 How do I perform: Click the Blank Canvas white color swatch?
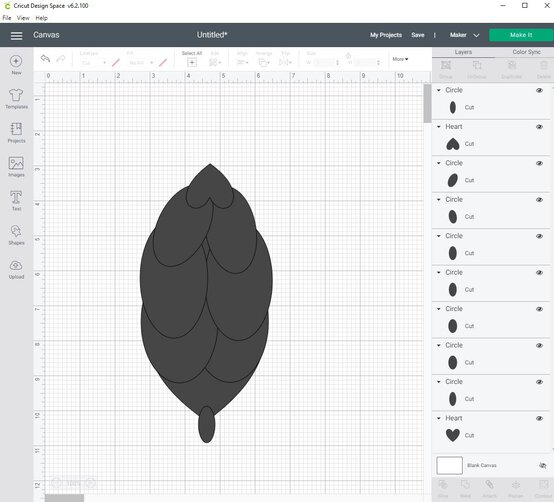click(449, 465)
